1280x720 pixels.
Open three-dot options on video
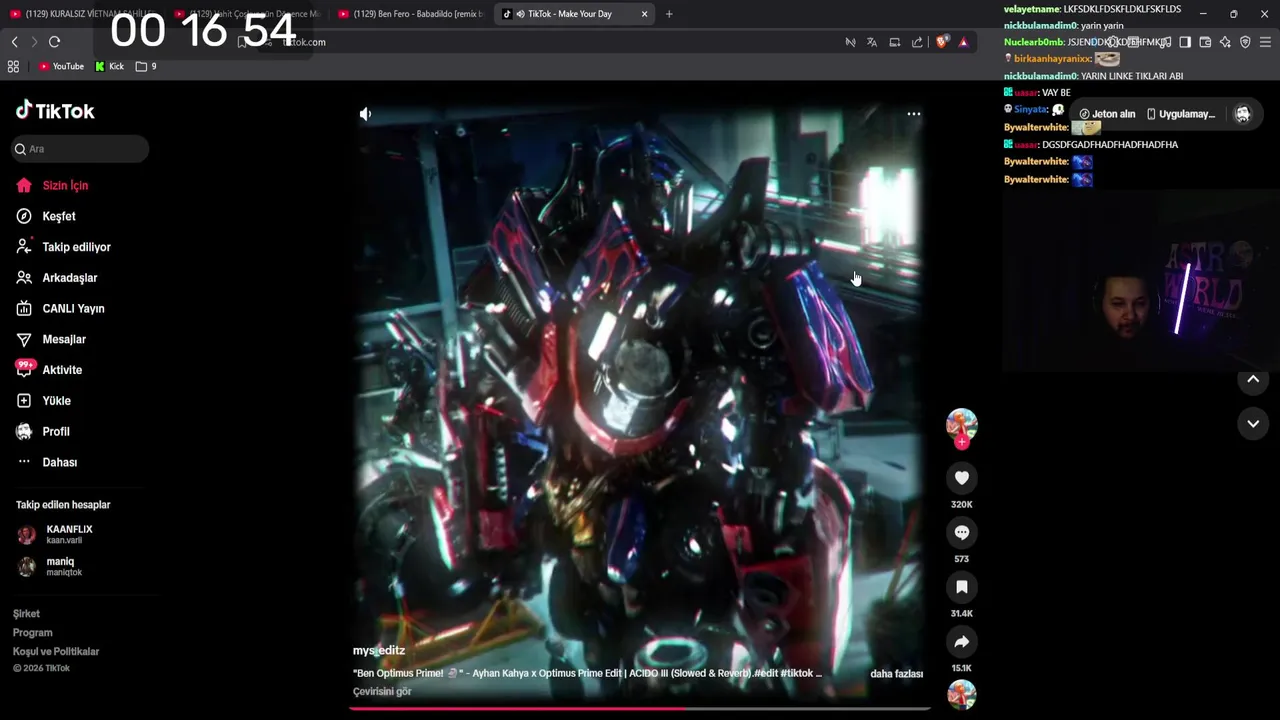tap(913, 114)
